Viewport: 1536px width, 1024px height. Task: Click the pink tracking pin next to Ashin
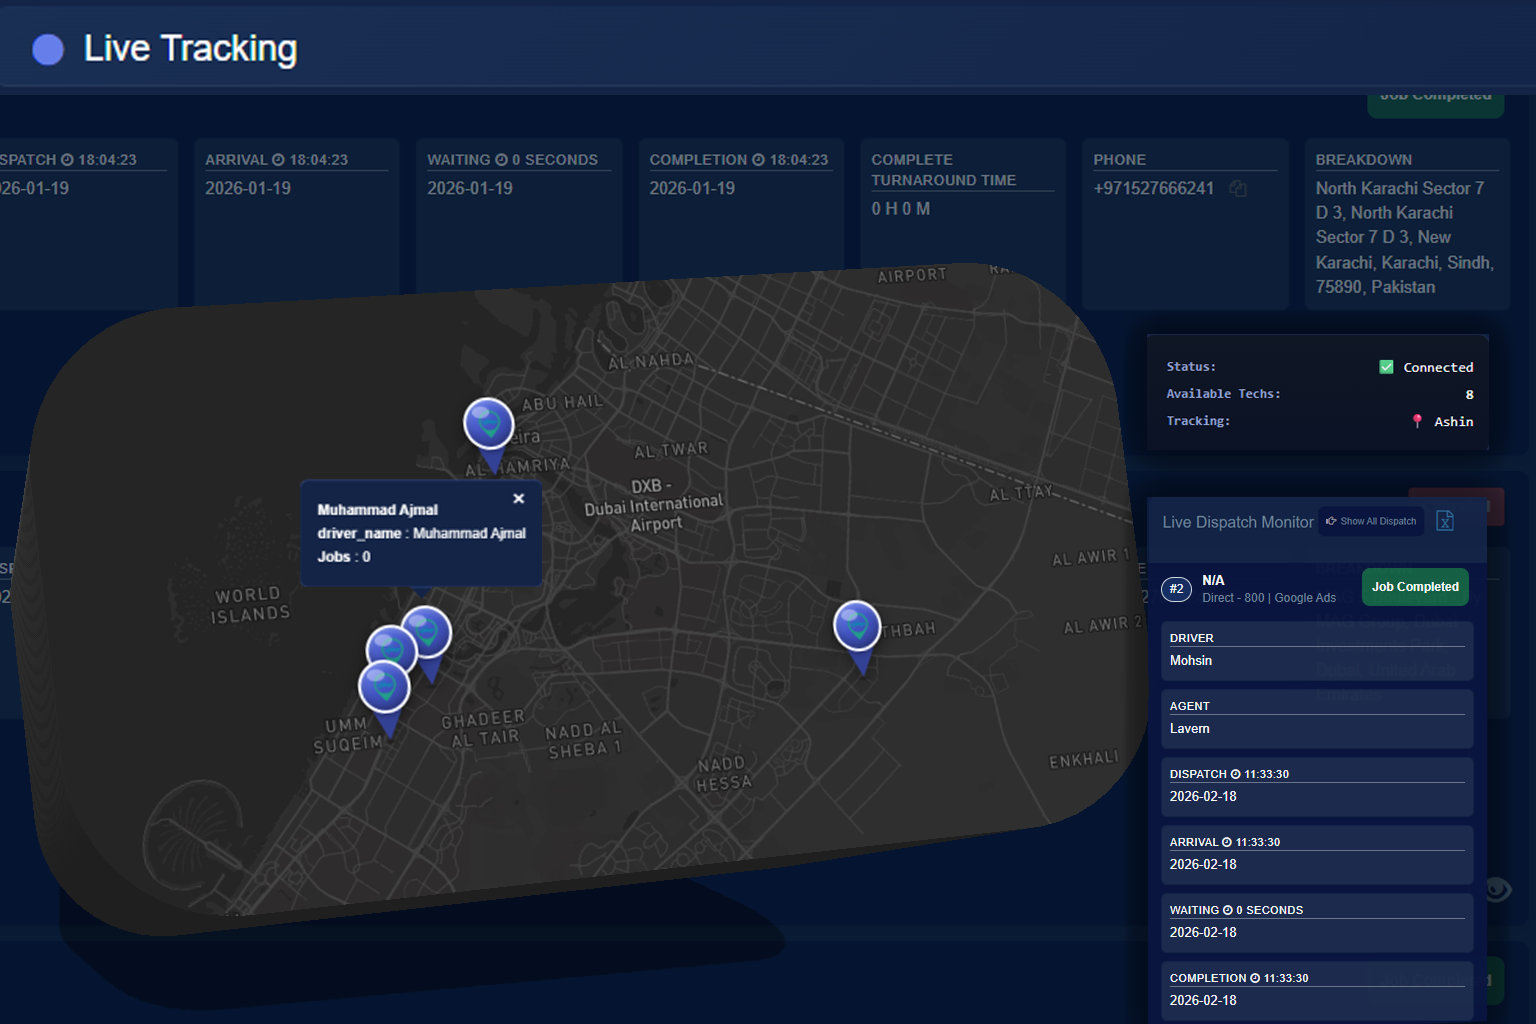click(x=1417, y=421)
